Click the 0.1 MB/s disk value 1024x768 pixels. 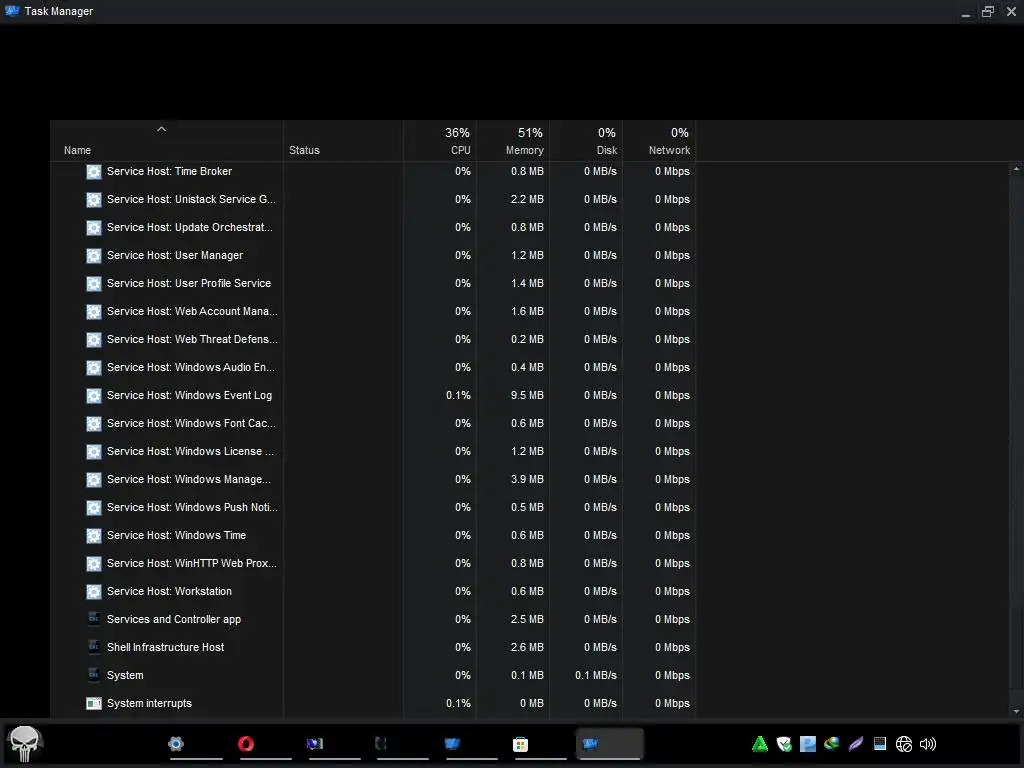tap(596, 675)
